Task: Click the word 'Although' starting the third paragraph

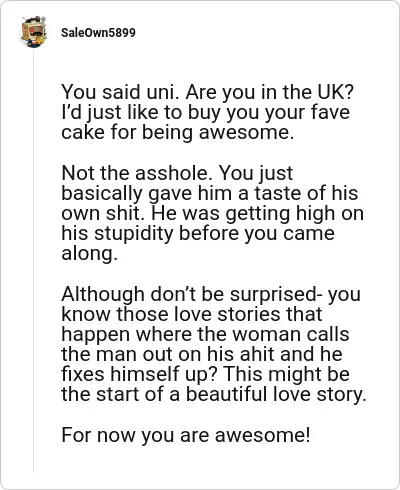Action: 103,294
